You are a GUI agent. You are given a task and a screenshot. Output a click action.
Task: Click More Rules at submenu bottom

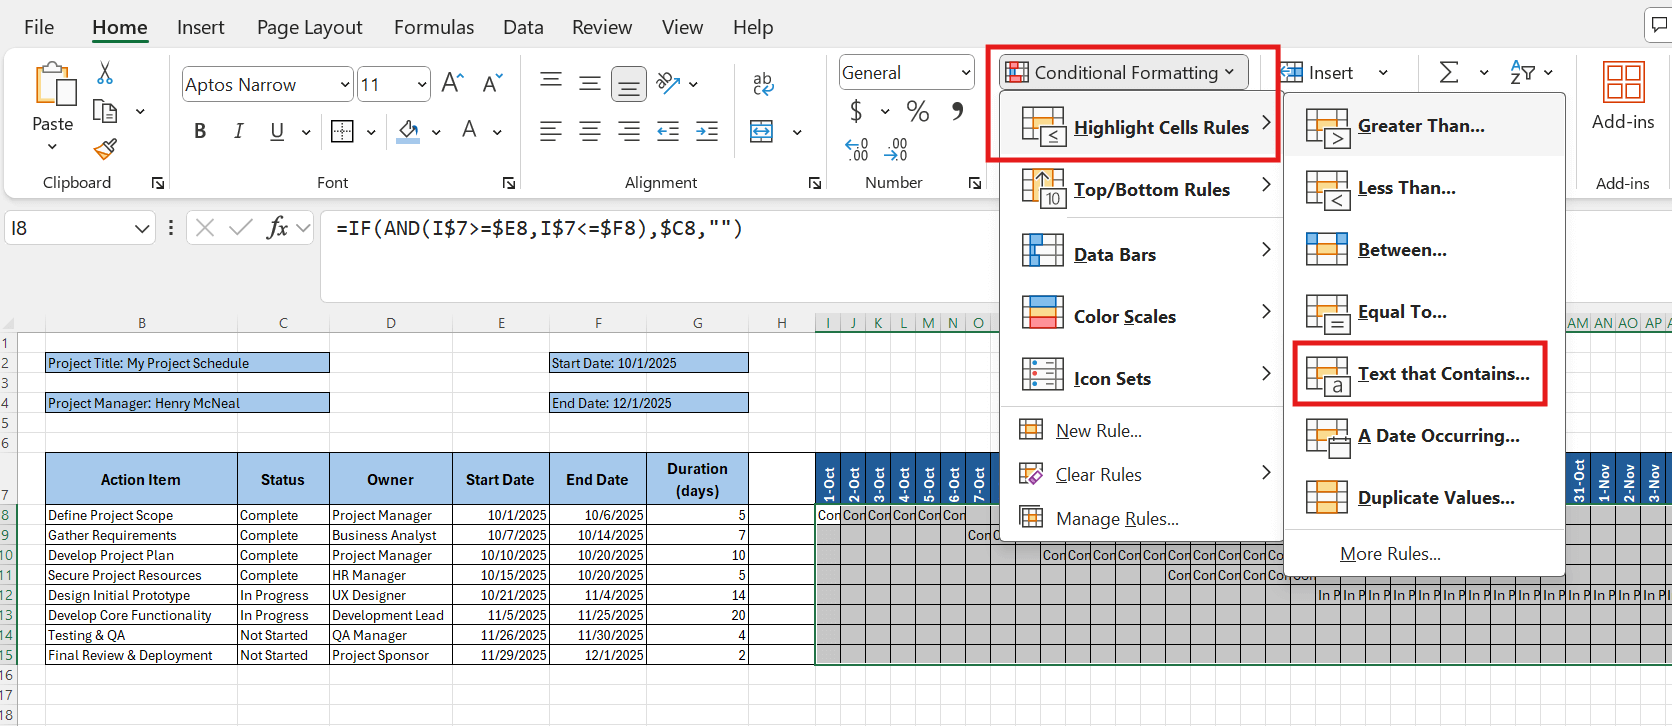pos(1390,554)
